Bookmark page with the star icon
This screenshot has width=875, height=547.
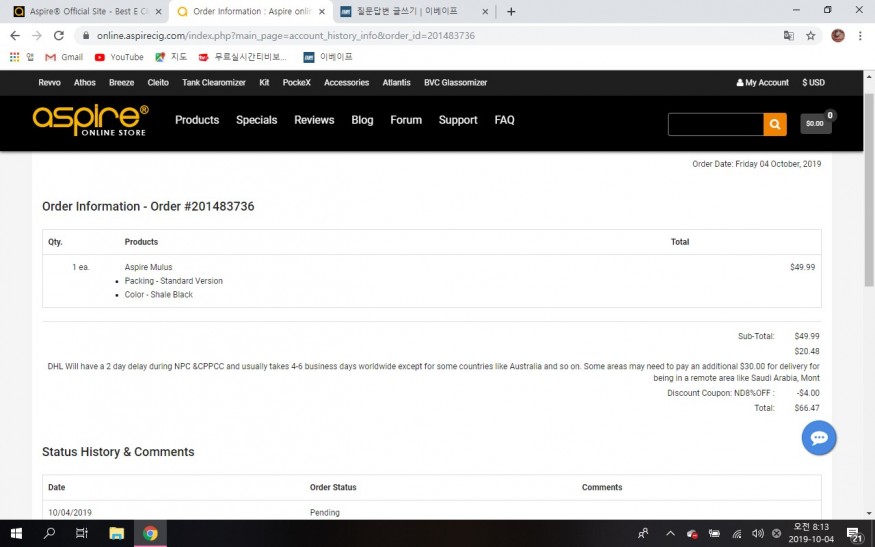tap(810, 36)
